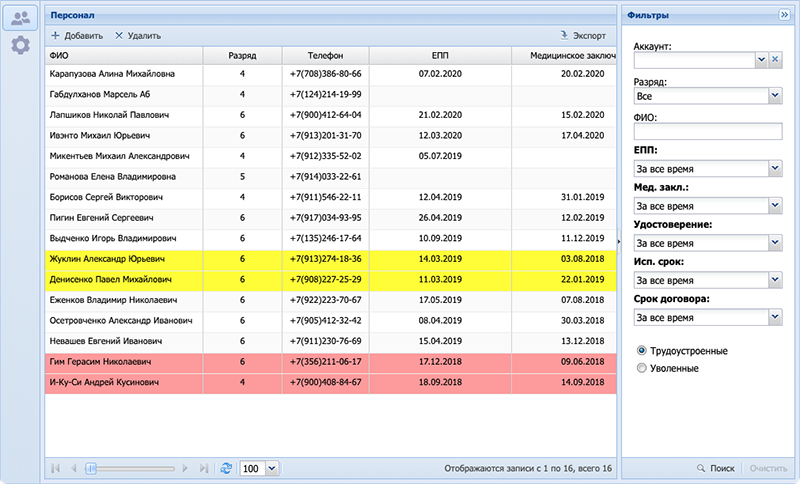Select the Уволенные radio button
Image resolution: width=800 pixels, height=484 pixels.
pos(642,368)
